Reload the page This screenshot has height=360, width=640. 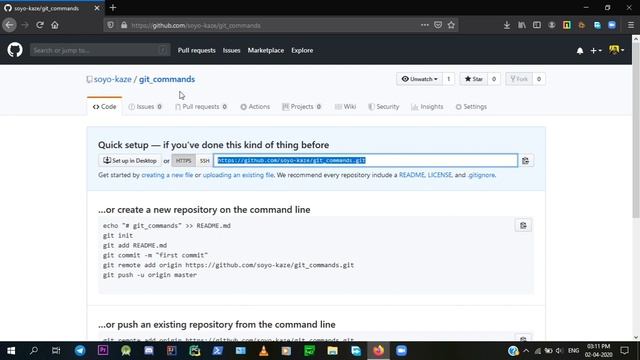40,25
